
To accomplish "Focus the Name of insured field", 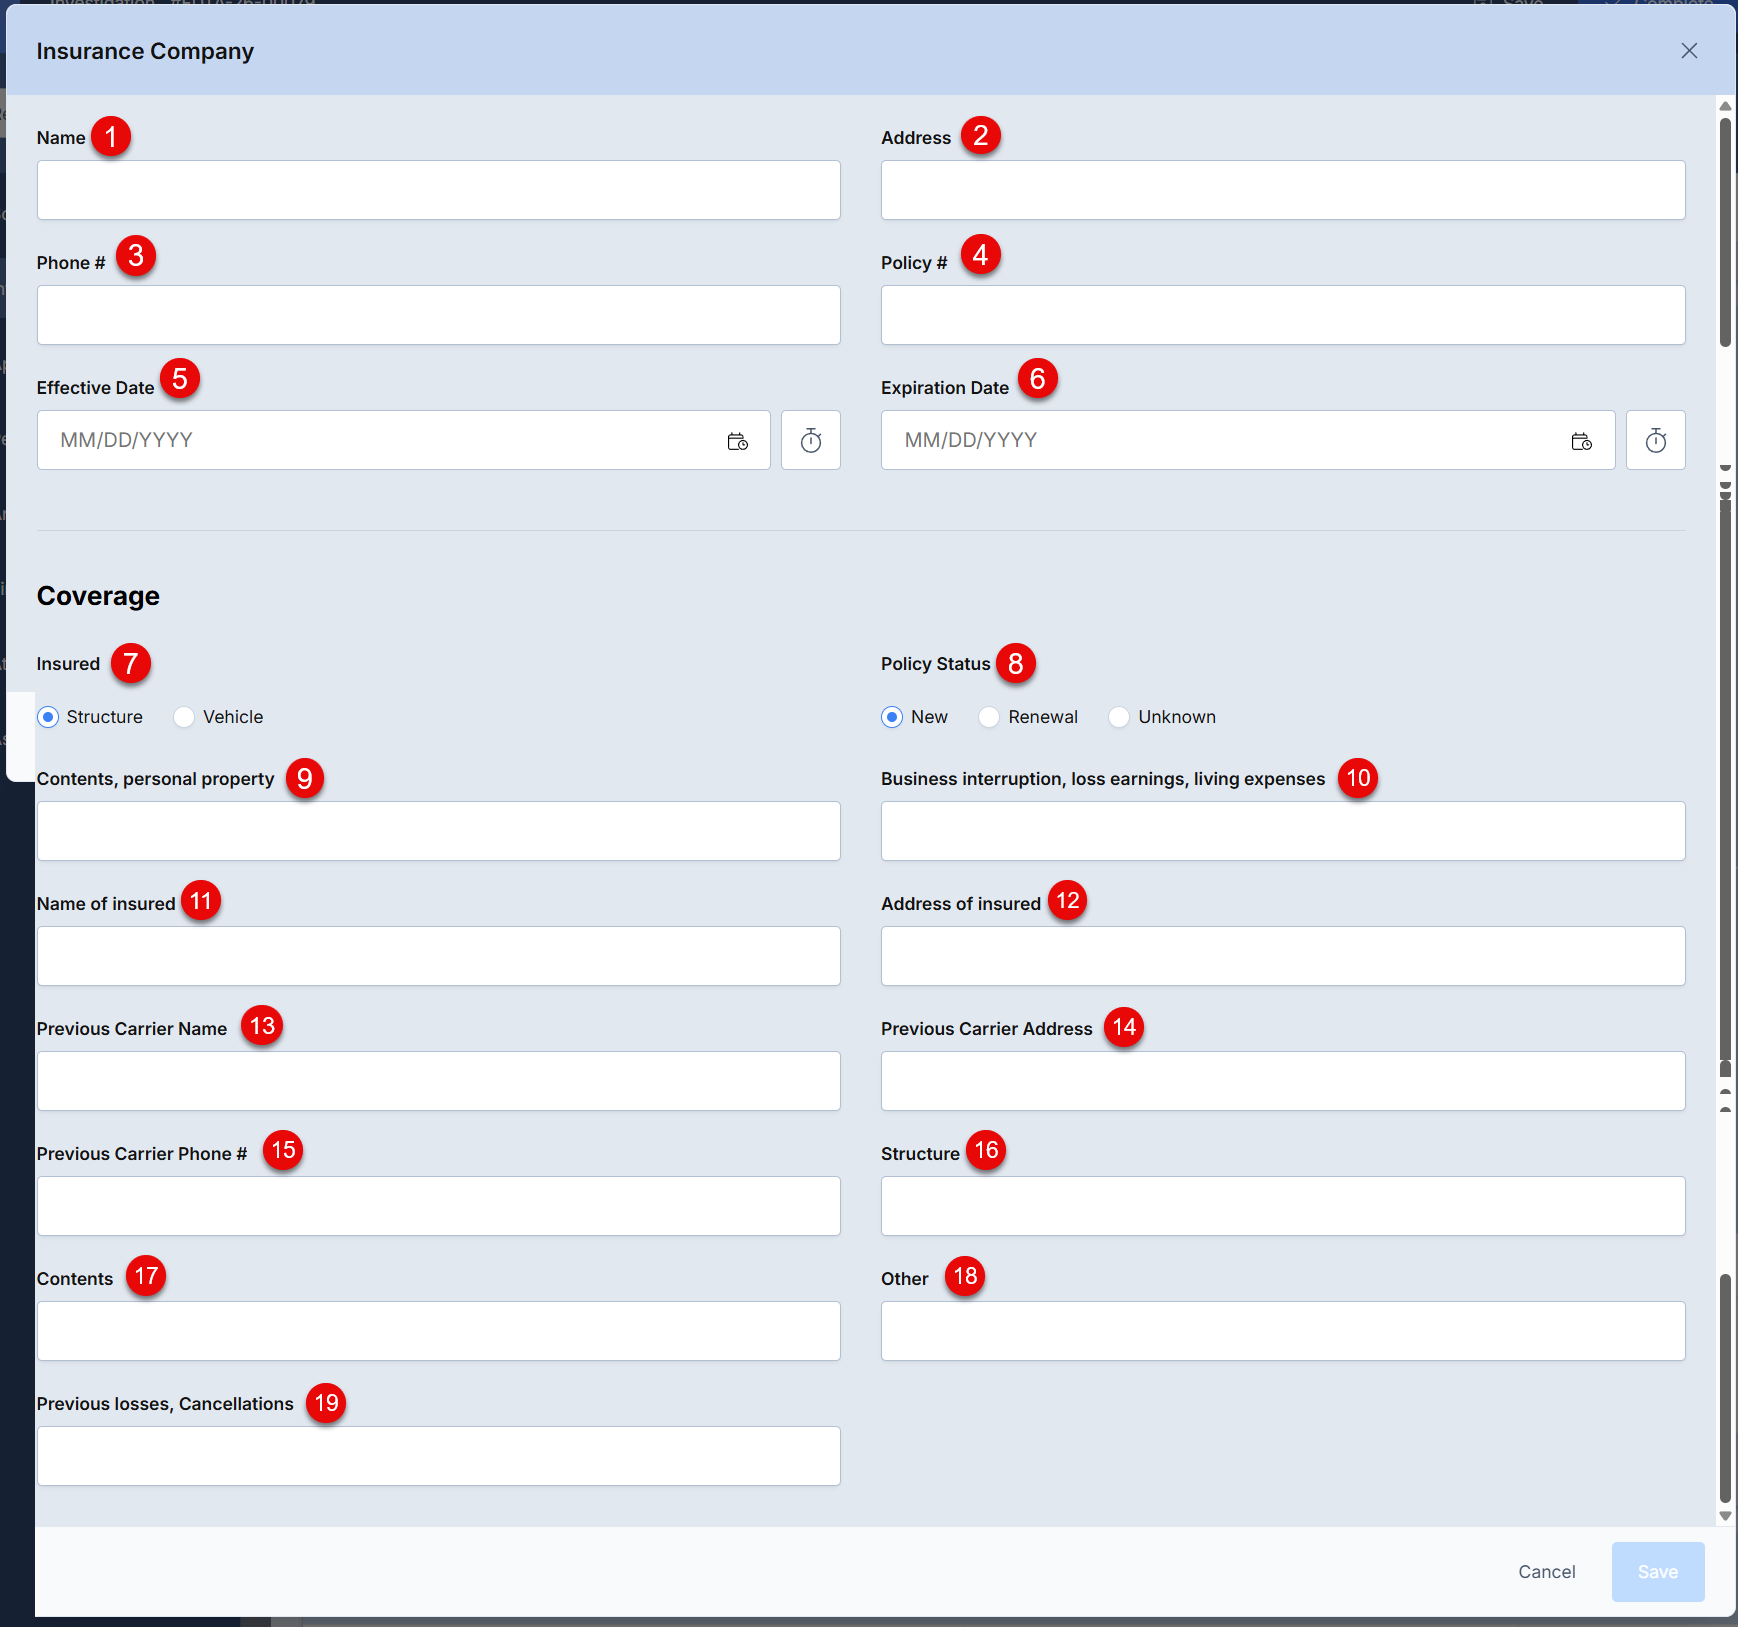I will 439,956.
